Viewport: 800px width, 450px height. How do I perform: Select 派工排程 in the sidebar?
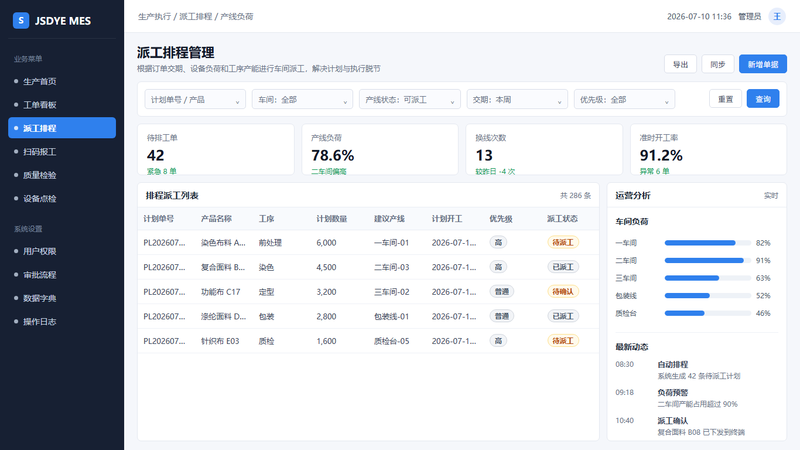62,128
